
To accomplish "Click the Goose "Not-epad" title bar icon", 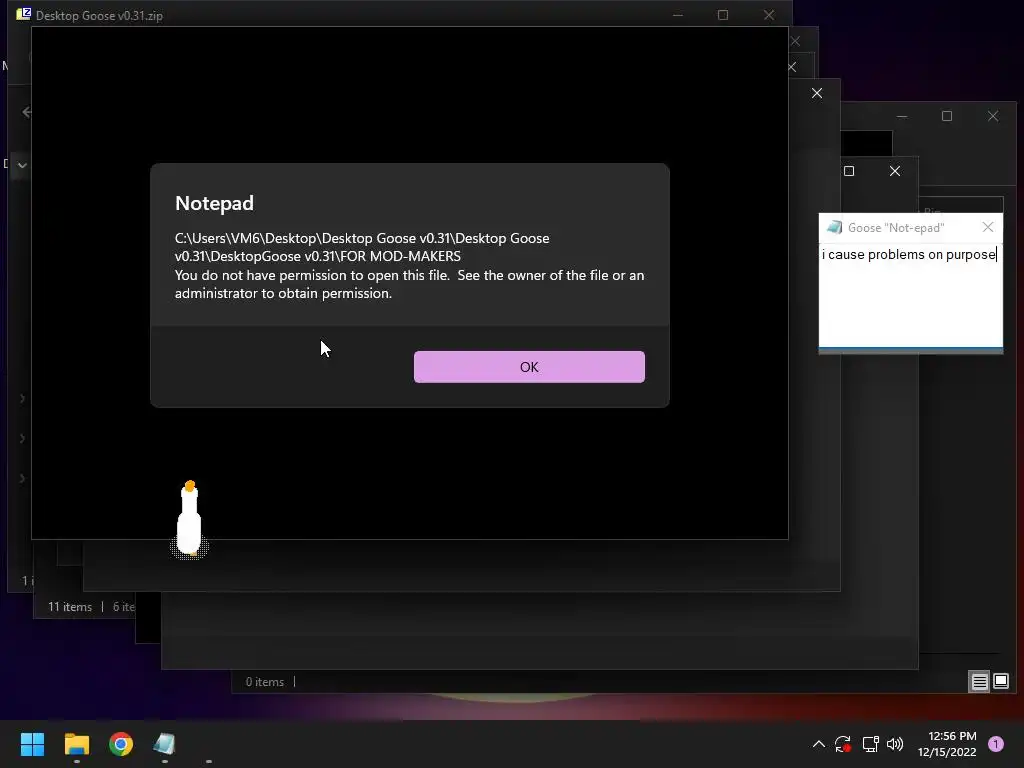I will [x=834, y=227].
